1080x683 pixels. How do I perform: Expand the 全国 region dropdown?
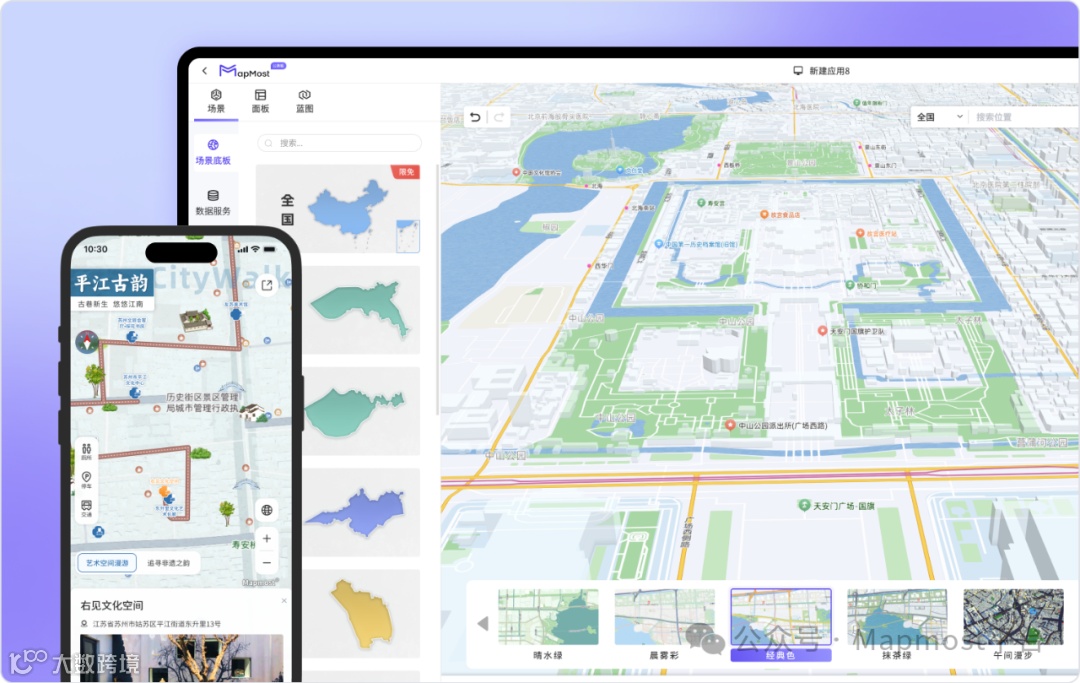pyautogui.click(x=939, y=117)
